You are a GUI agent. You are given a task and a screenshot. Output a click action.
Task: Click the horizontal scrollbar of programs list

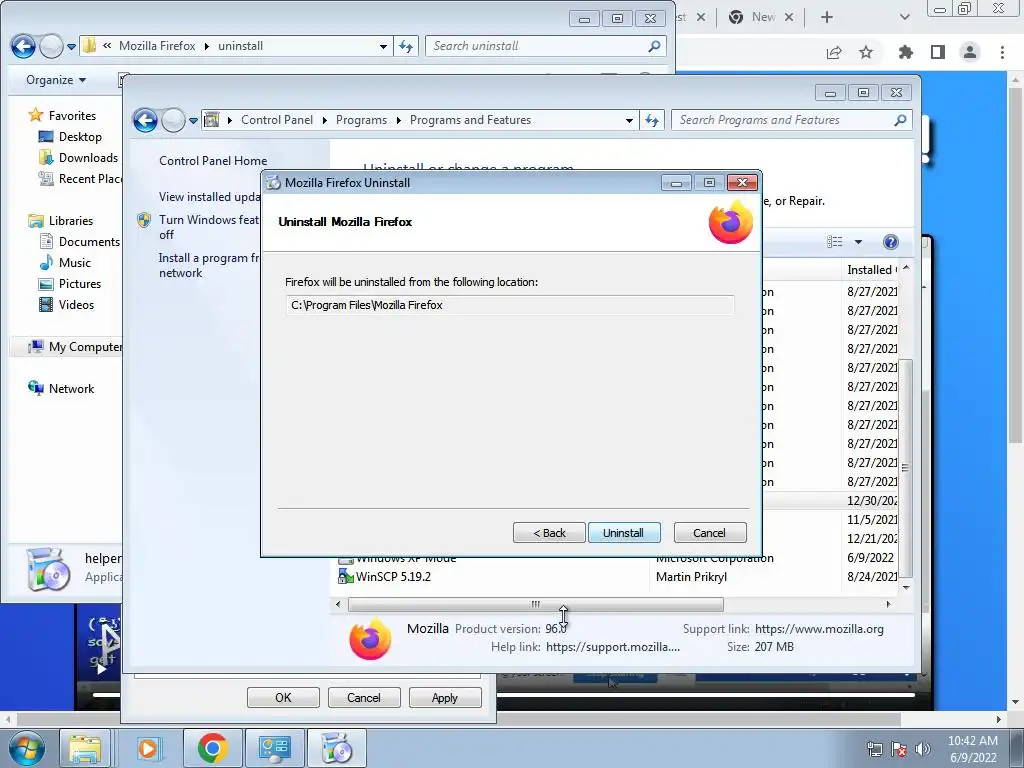click(536, 604)
